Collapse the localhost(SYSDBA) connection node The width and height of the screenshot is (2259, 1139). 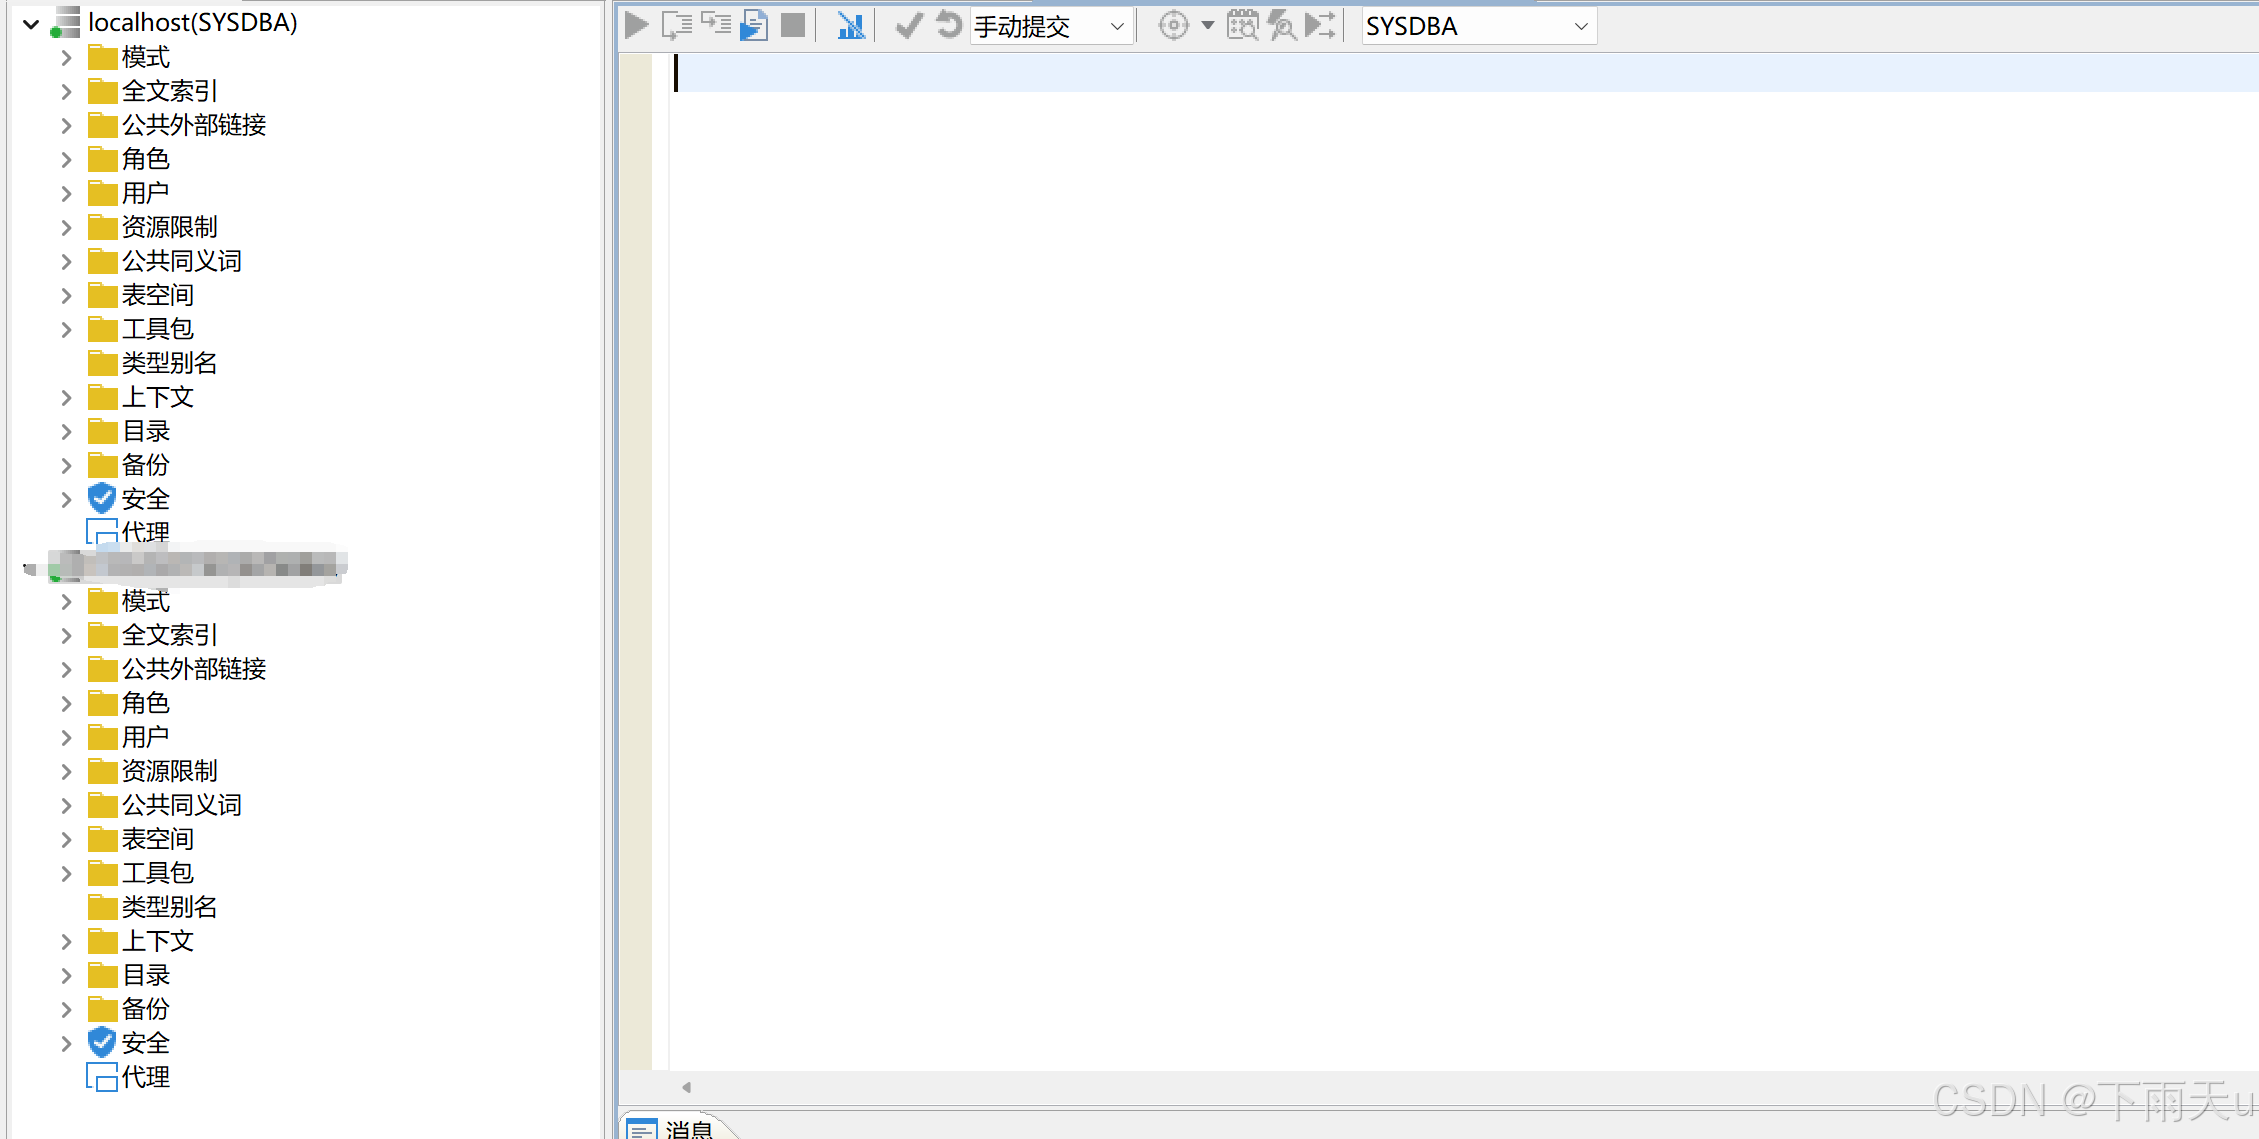(31, 23)
